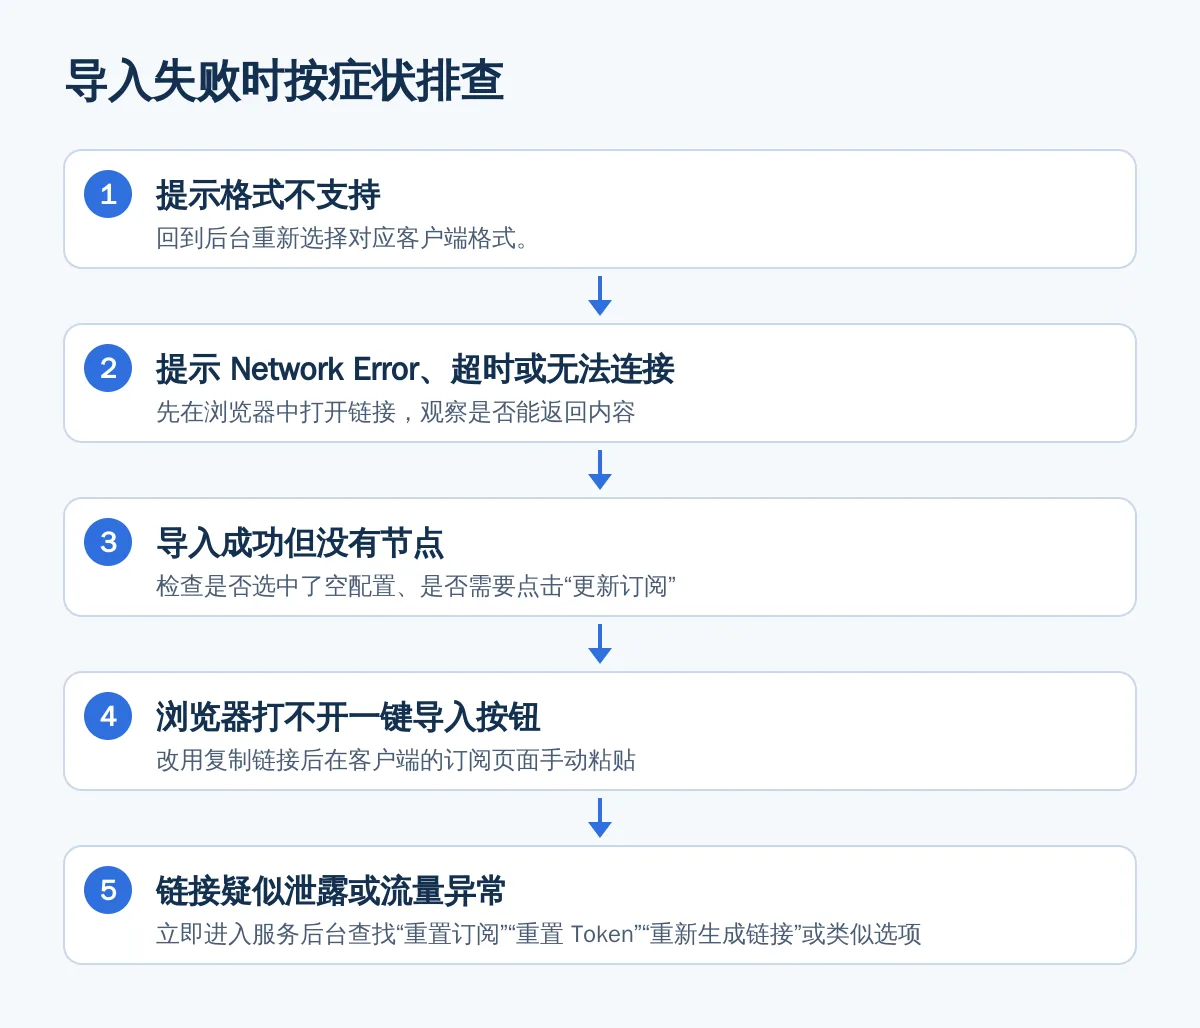Click the title "提示 Network Error、超时或无法连接"
1200x1028 pixels.
point(415,369)
